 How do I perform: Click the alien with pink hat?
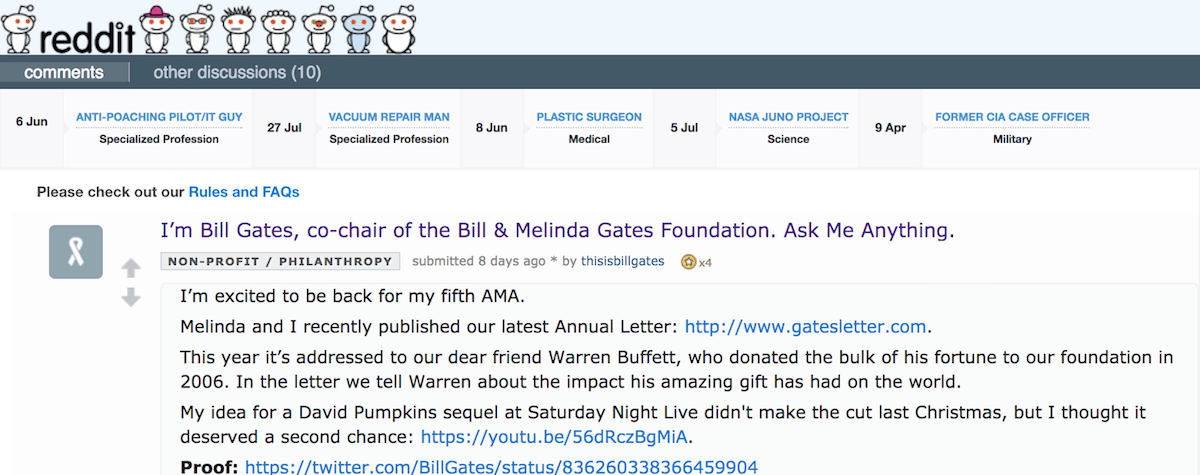[x=157, y=28]
